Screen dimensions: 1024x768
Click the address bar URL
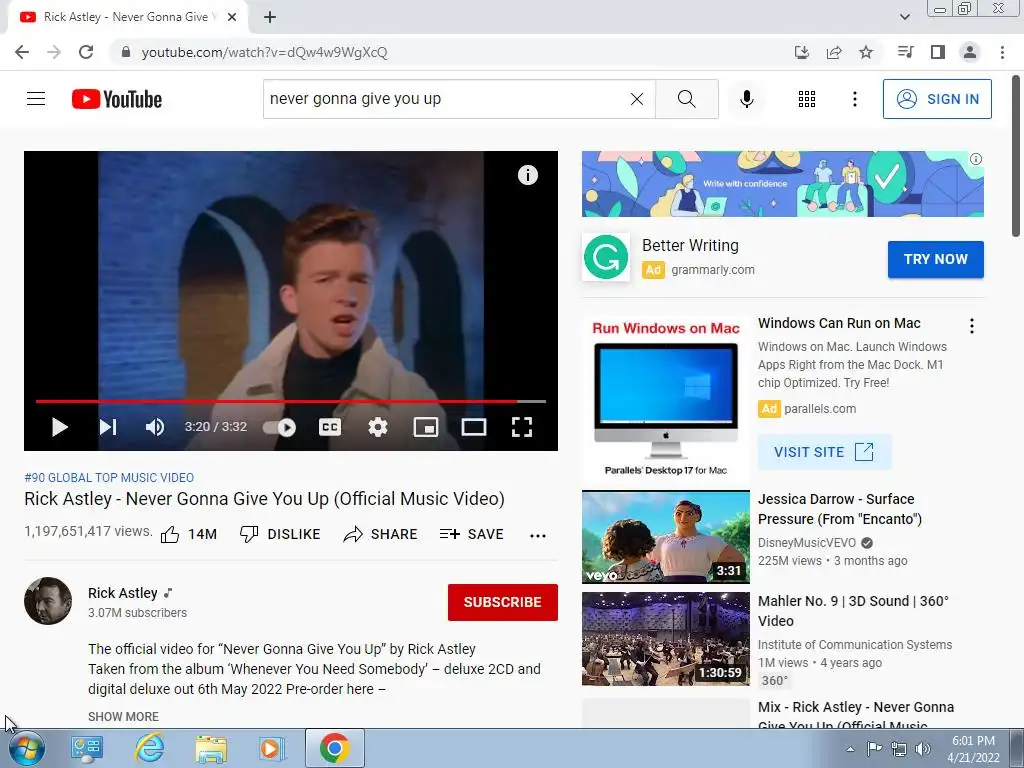[x=264, y=52]
